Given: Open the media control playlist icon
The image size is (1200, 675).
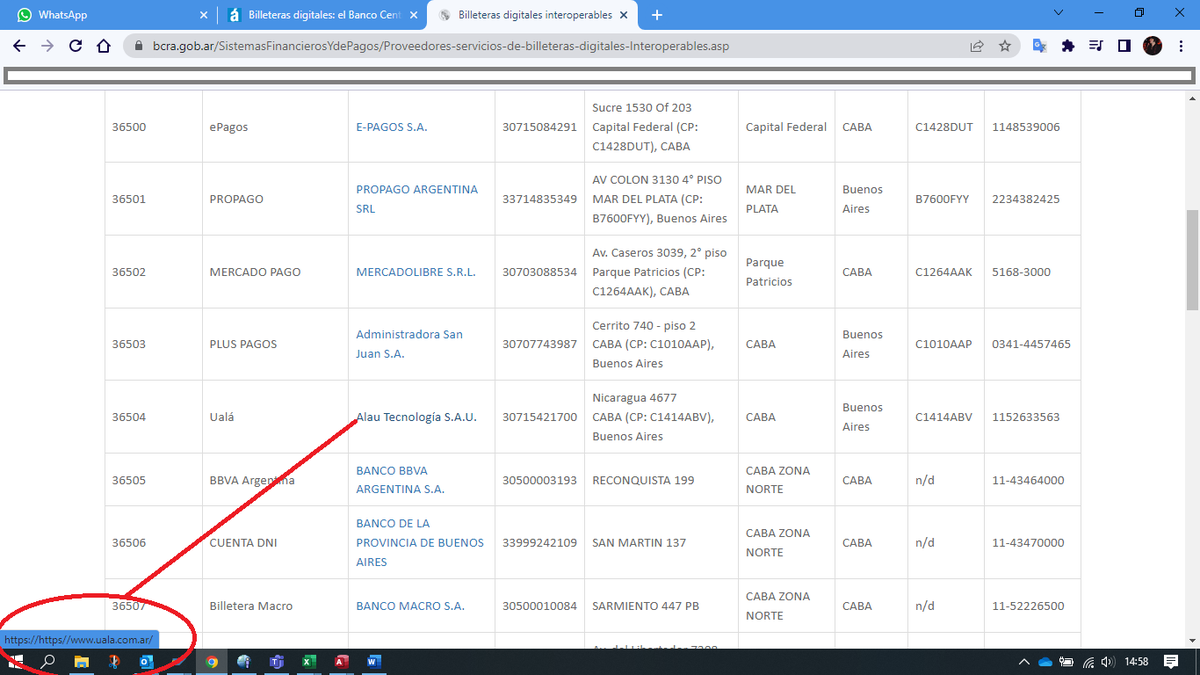Looking at the screenshot, I should pos(1096,46).
